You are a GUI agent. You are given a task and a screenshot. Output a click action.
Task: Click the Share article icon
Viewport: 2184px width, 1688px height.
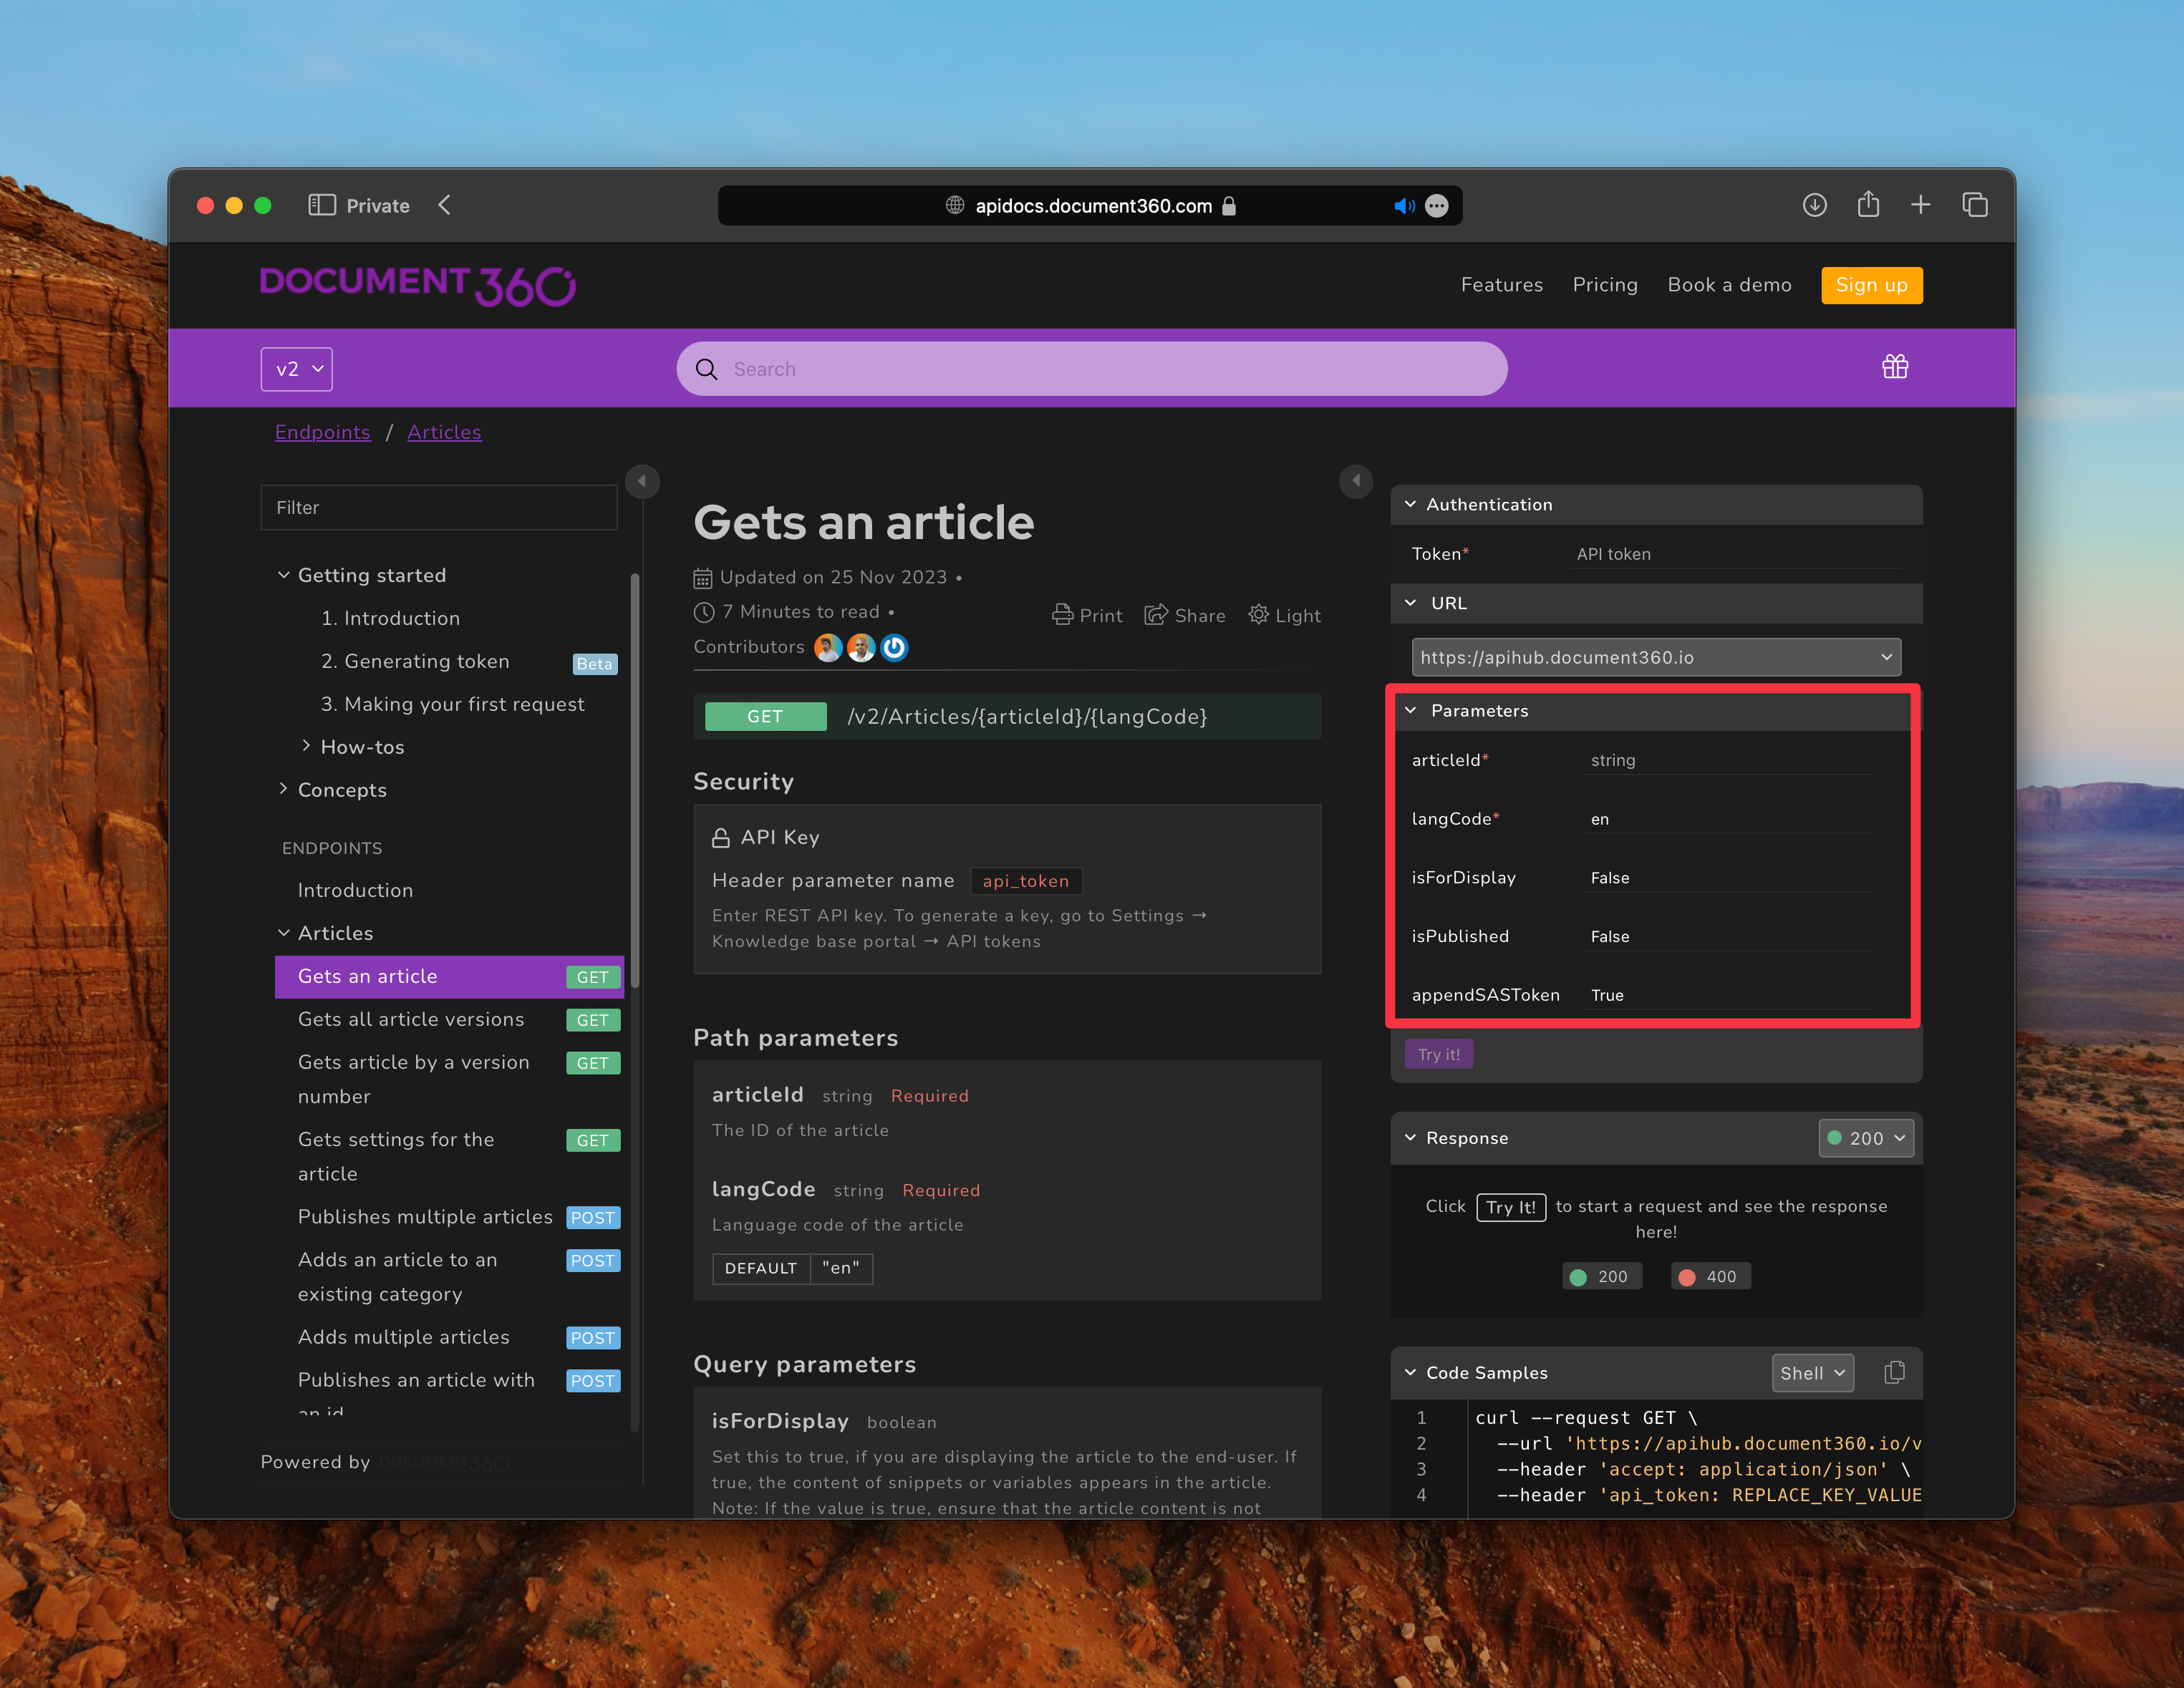(x=1156, y=615)
